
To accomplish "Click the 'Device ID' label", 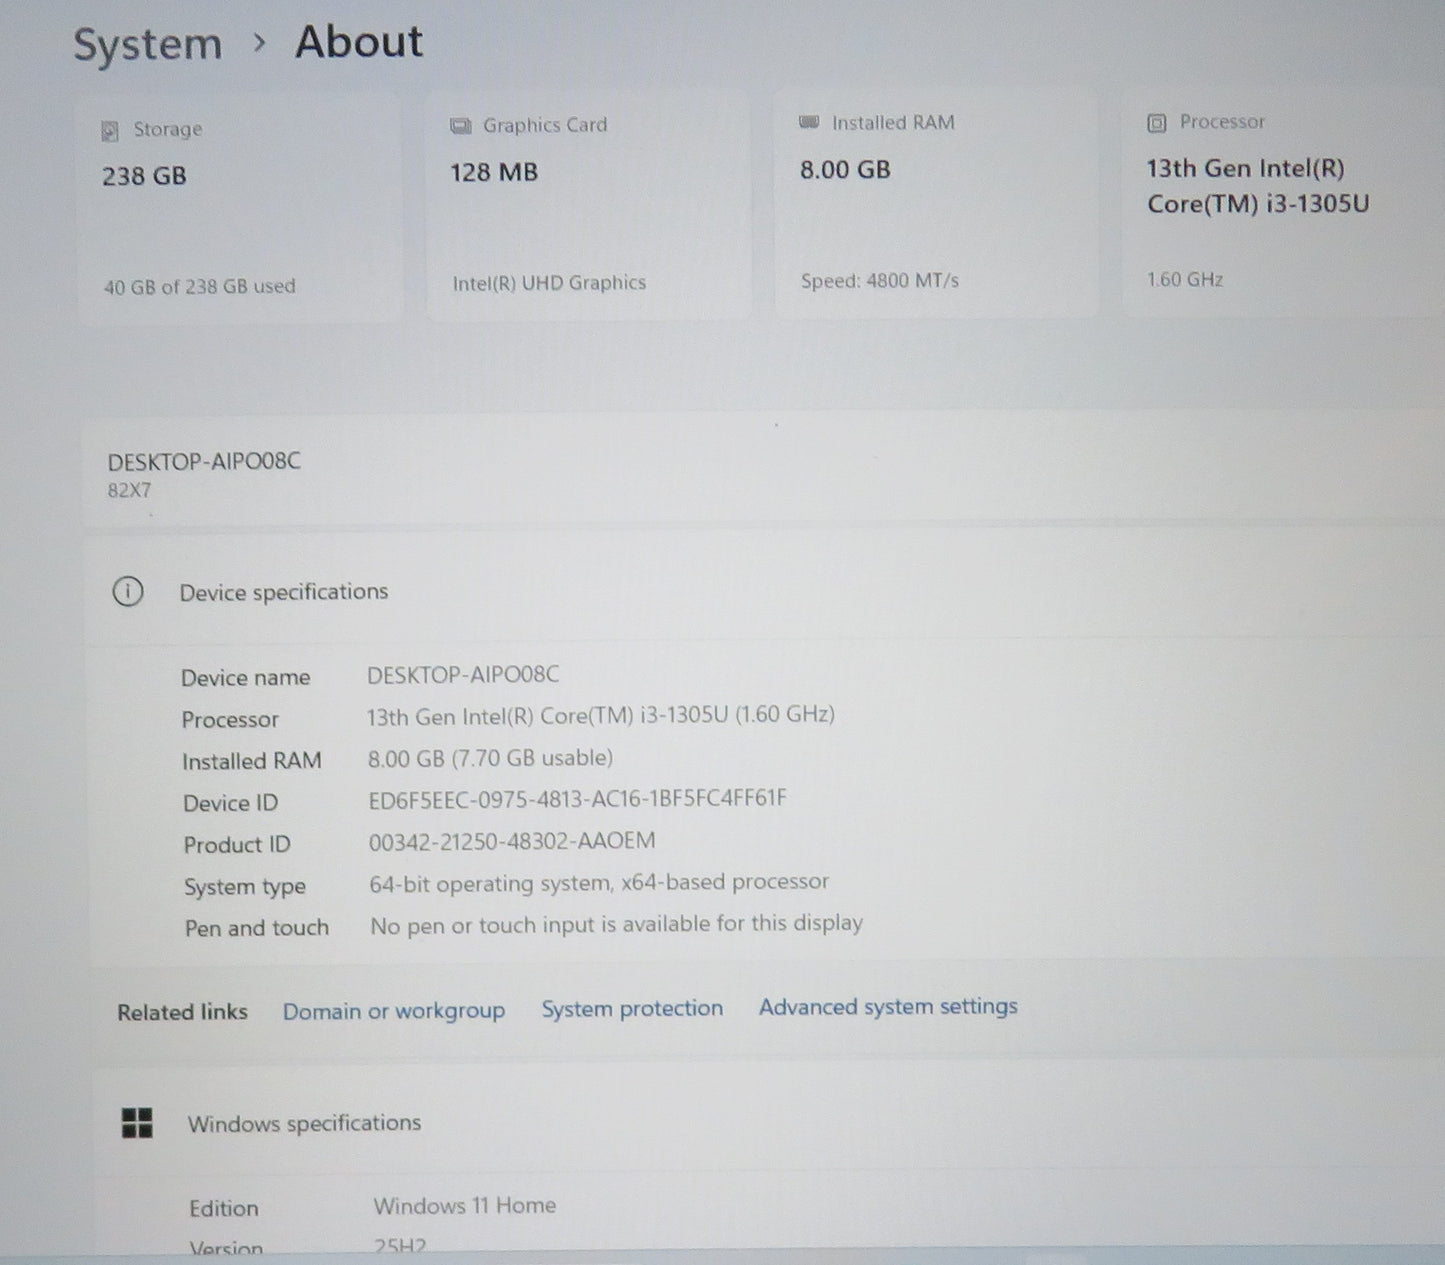I will pyautogui.click(x=231, y=803).
